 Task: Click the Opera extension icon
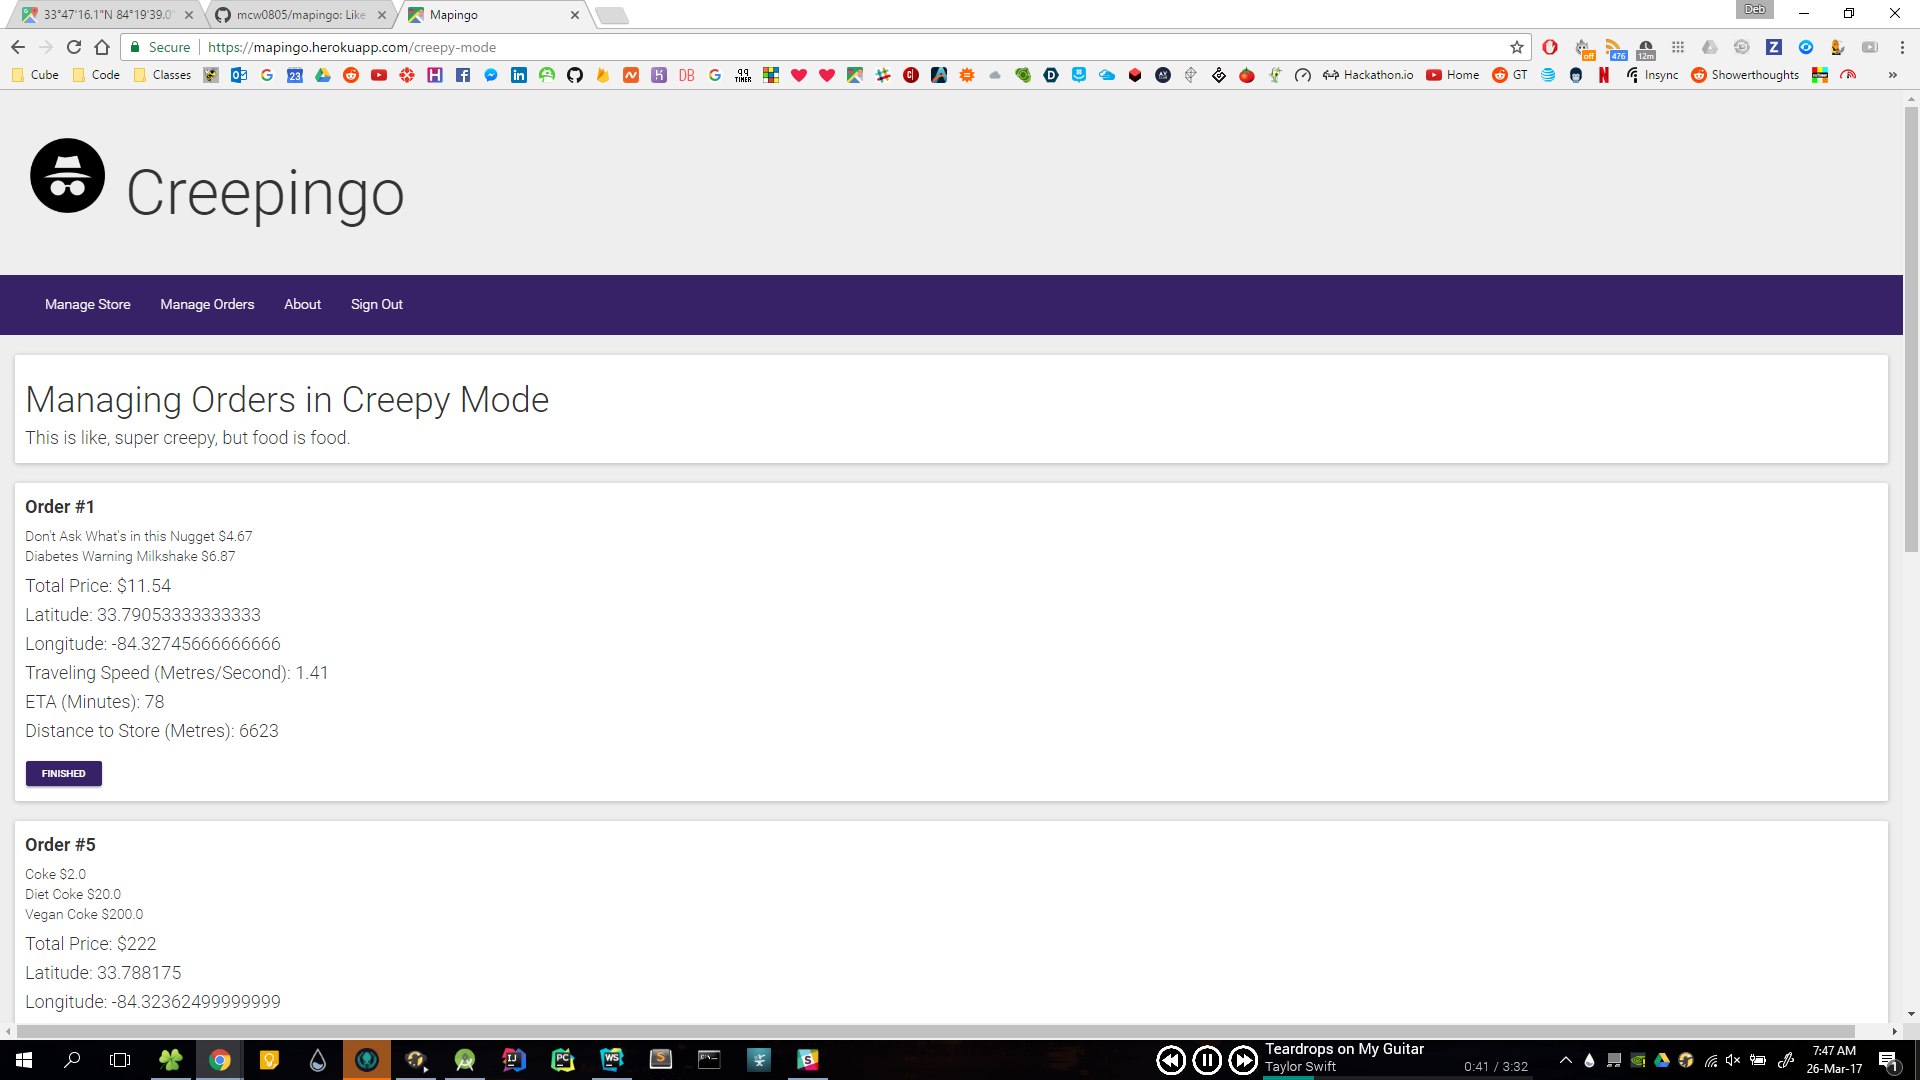(x=1550, y=47)
